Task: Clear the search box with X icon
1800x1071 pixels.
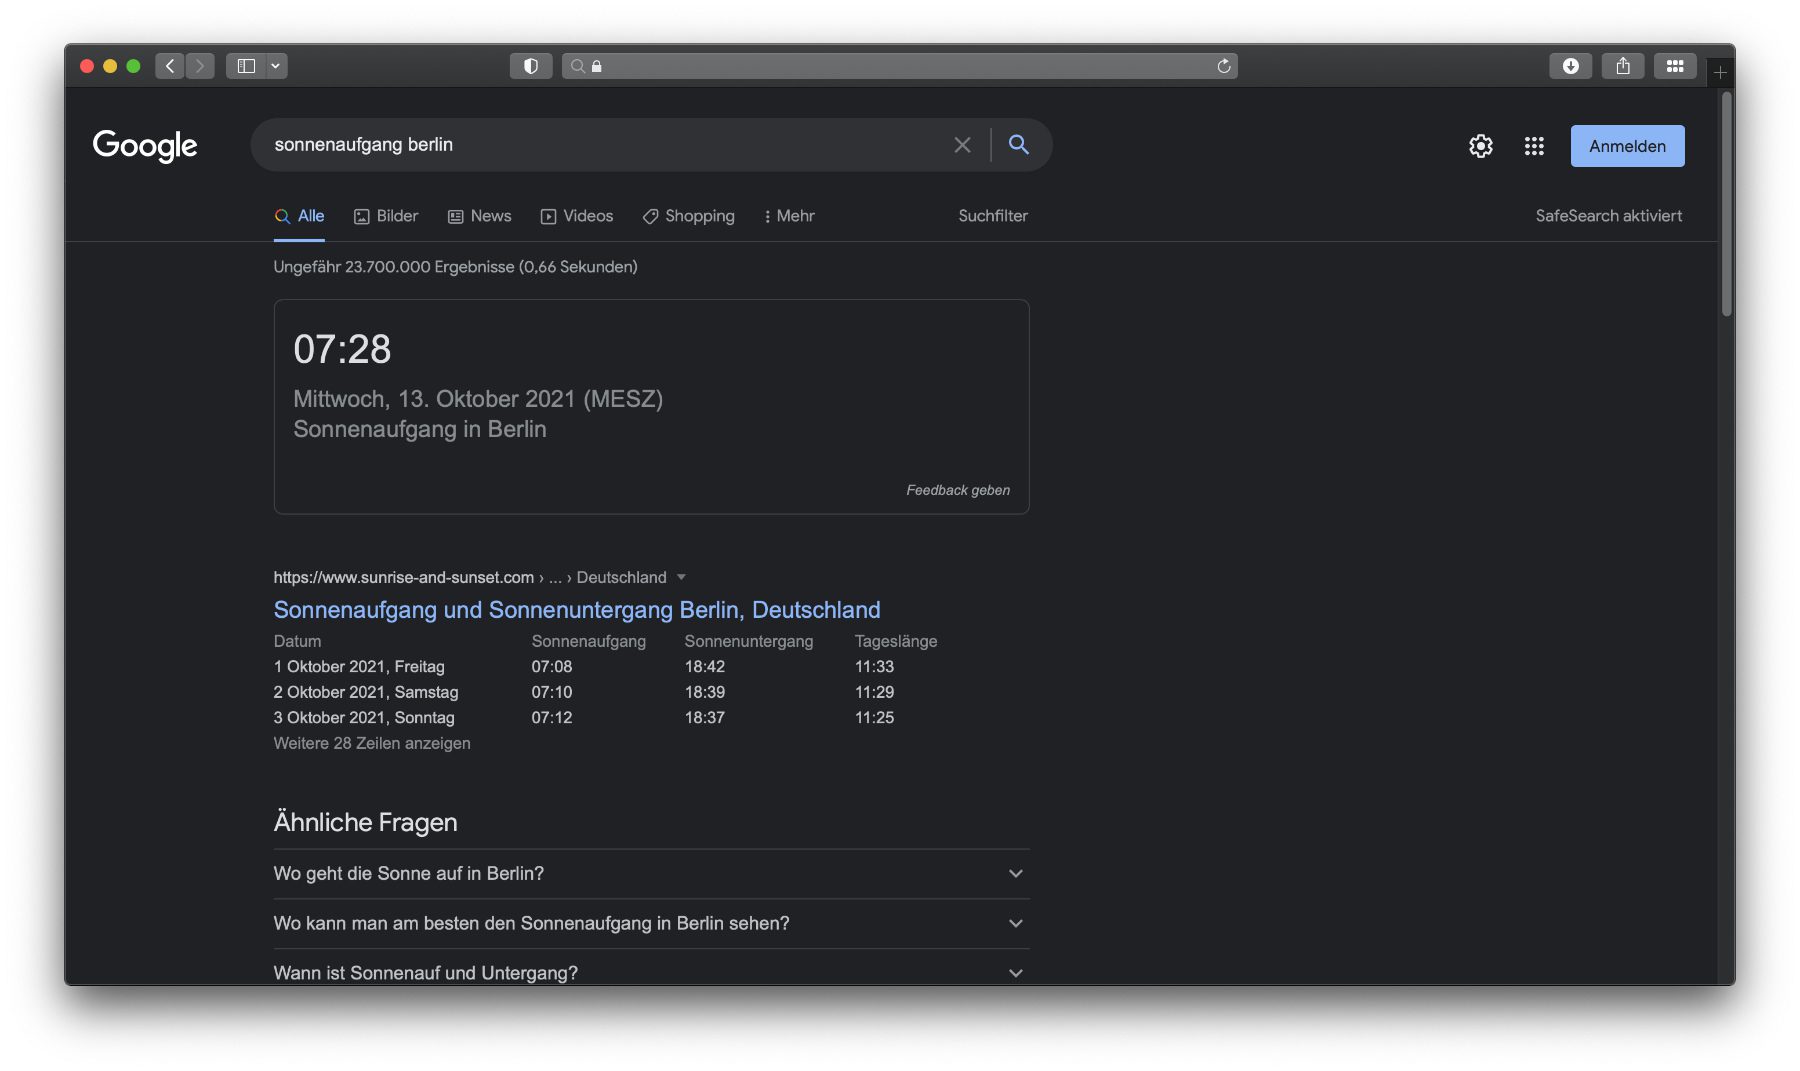Action: (962, 145)
